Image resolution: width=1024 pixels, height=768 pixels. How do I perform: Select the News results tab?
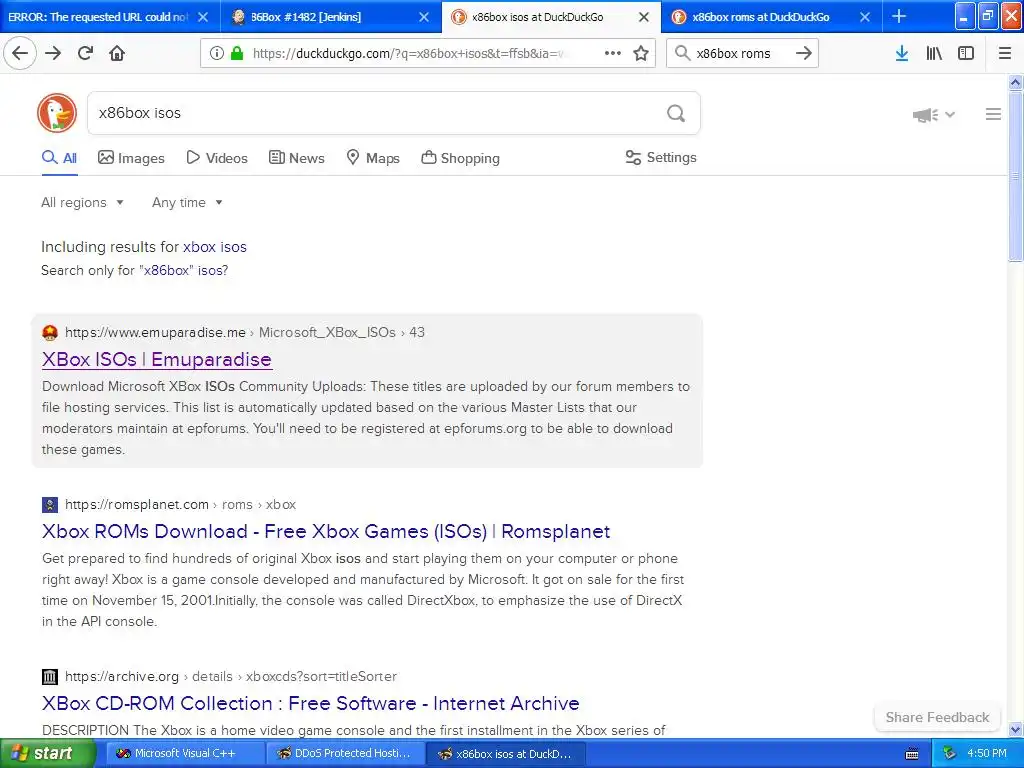[296, 158]
